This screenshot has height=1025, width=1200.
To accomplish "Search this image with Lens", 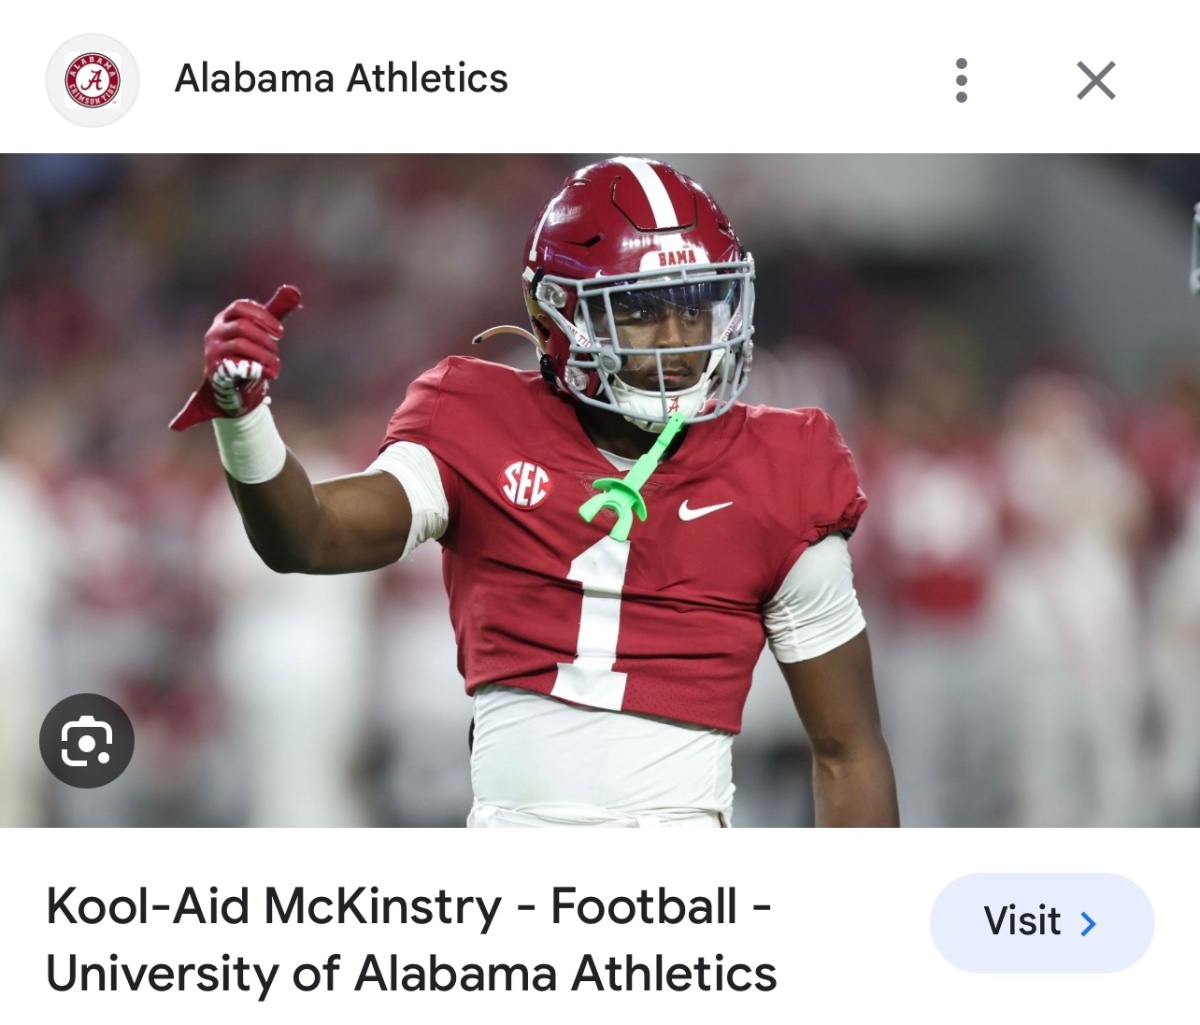I will (x=86, y=741).
